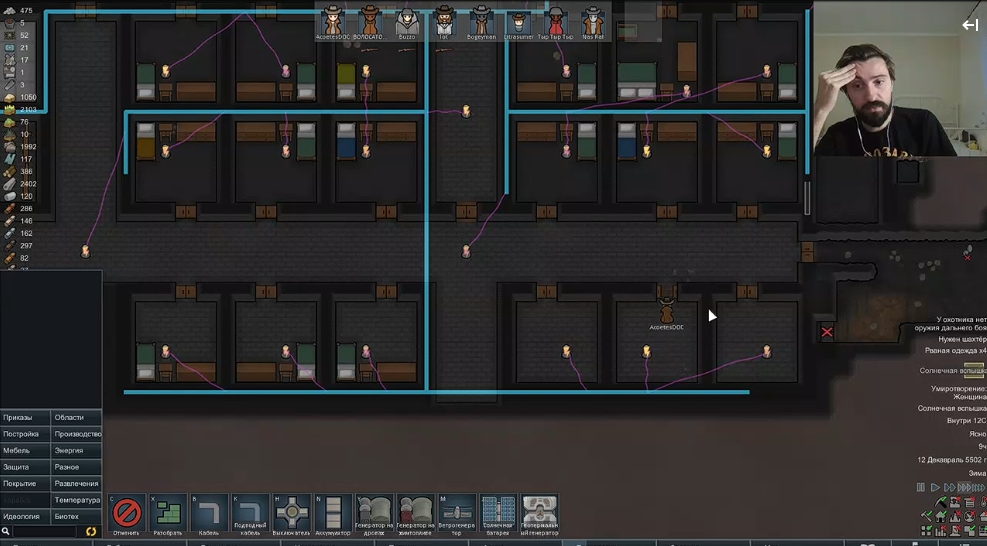This screenshot has height=546, width=987.
Task: Click the collapse arrow icon near webcam overlay
Action: [x=969, y=25]
